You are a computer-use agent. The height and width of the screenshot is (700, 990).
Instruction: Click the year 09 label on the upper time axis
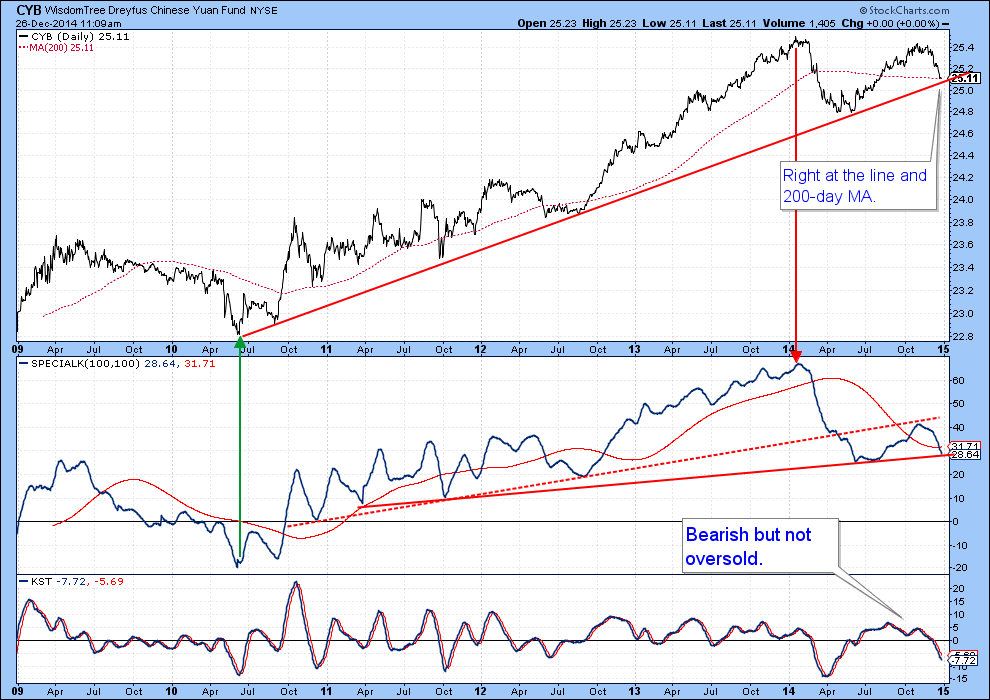[x=18, y=349]
